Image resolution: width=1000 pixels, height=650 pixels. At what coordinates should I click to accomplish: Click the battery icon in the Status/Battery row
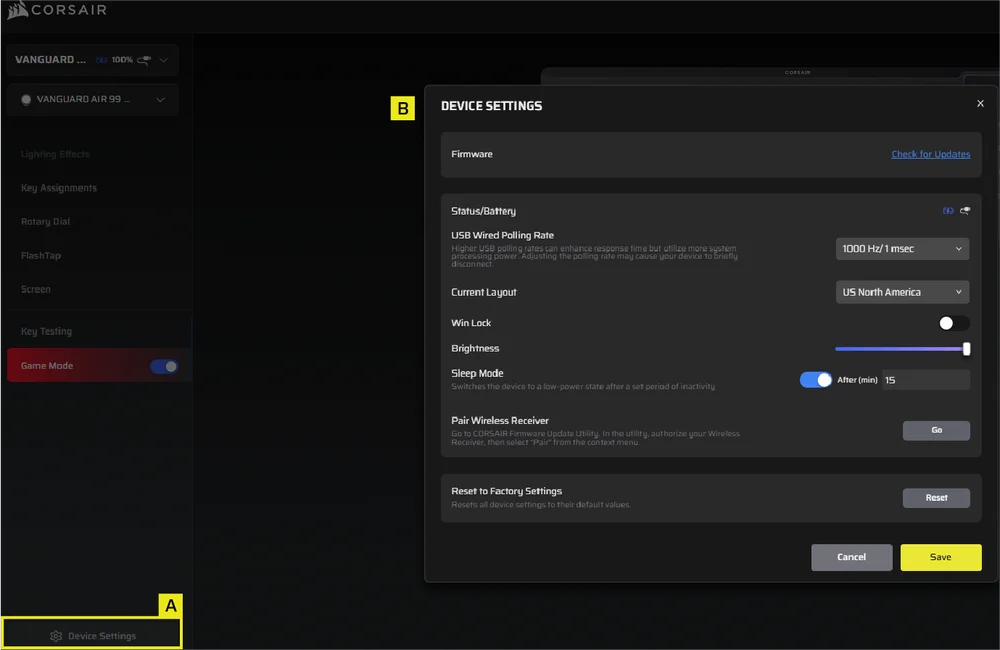pos(948,211)
